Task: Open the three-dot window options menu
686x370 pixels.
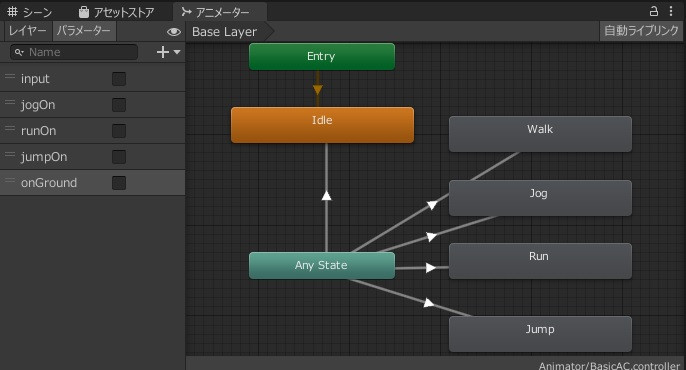Action: (671, 11)
